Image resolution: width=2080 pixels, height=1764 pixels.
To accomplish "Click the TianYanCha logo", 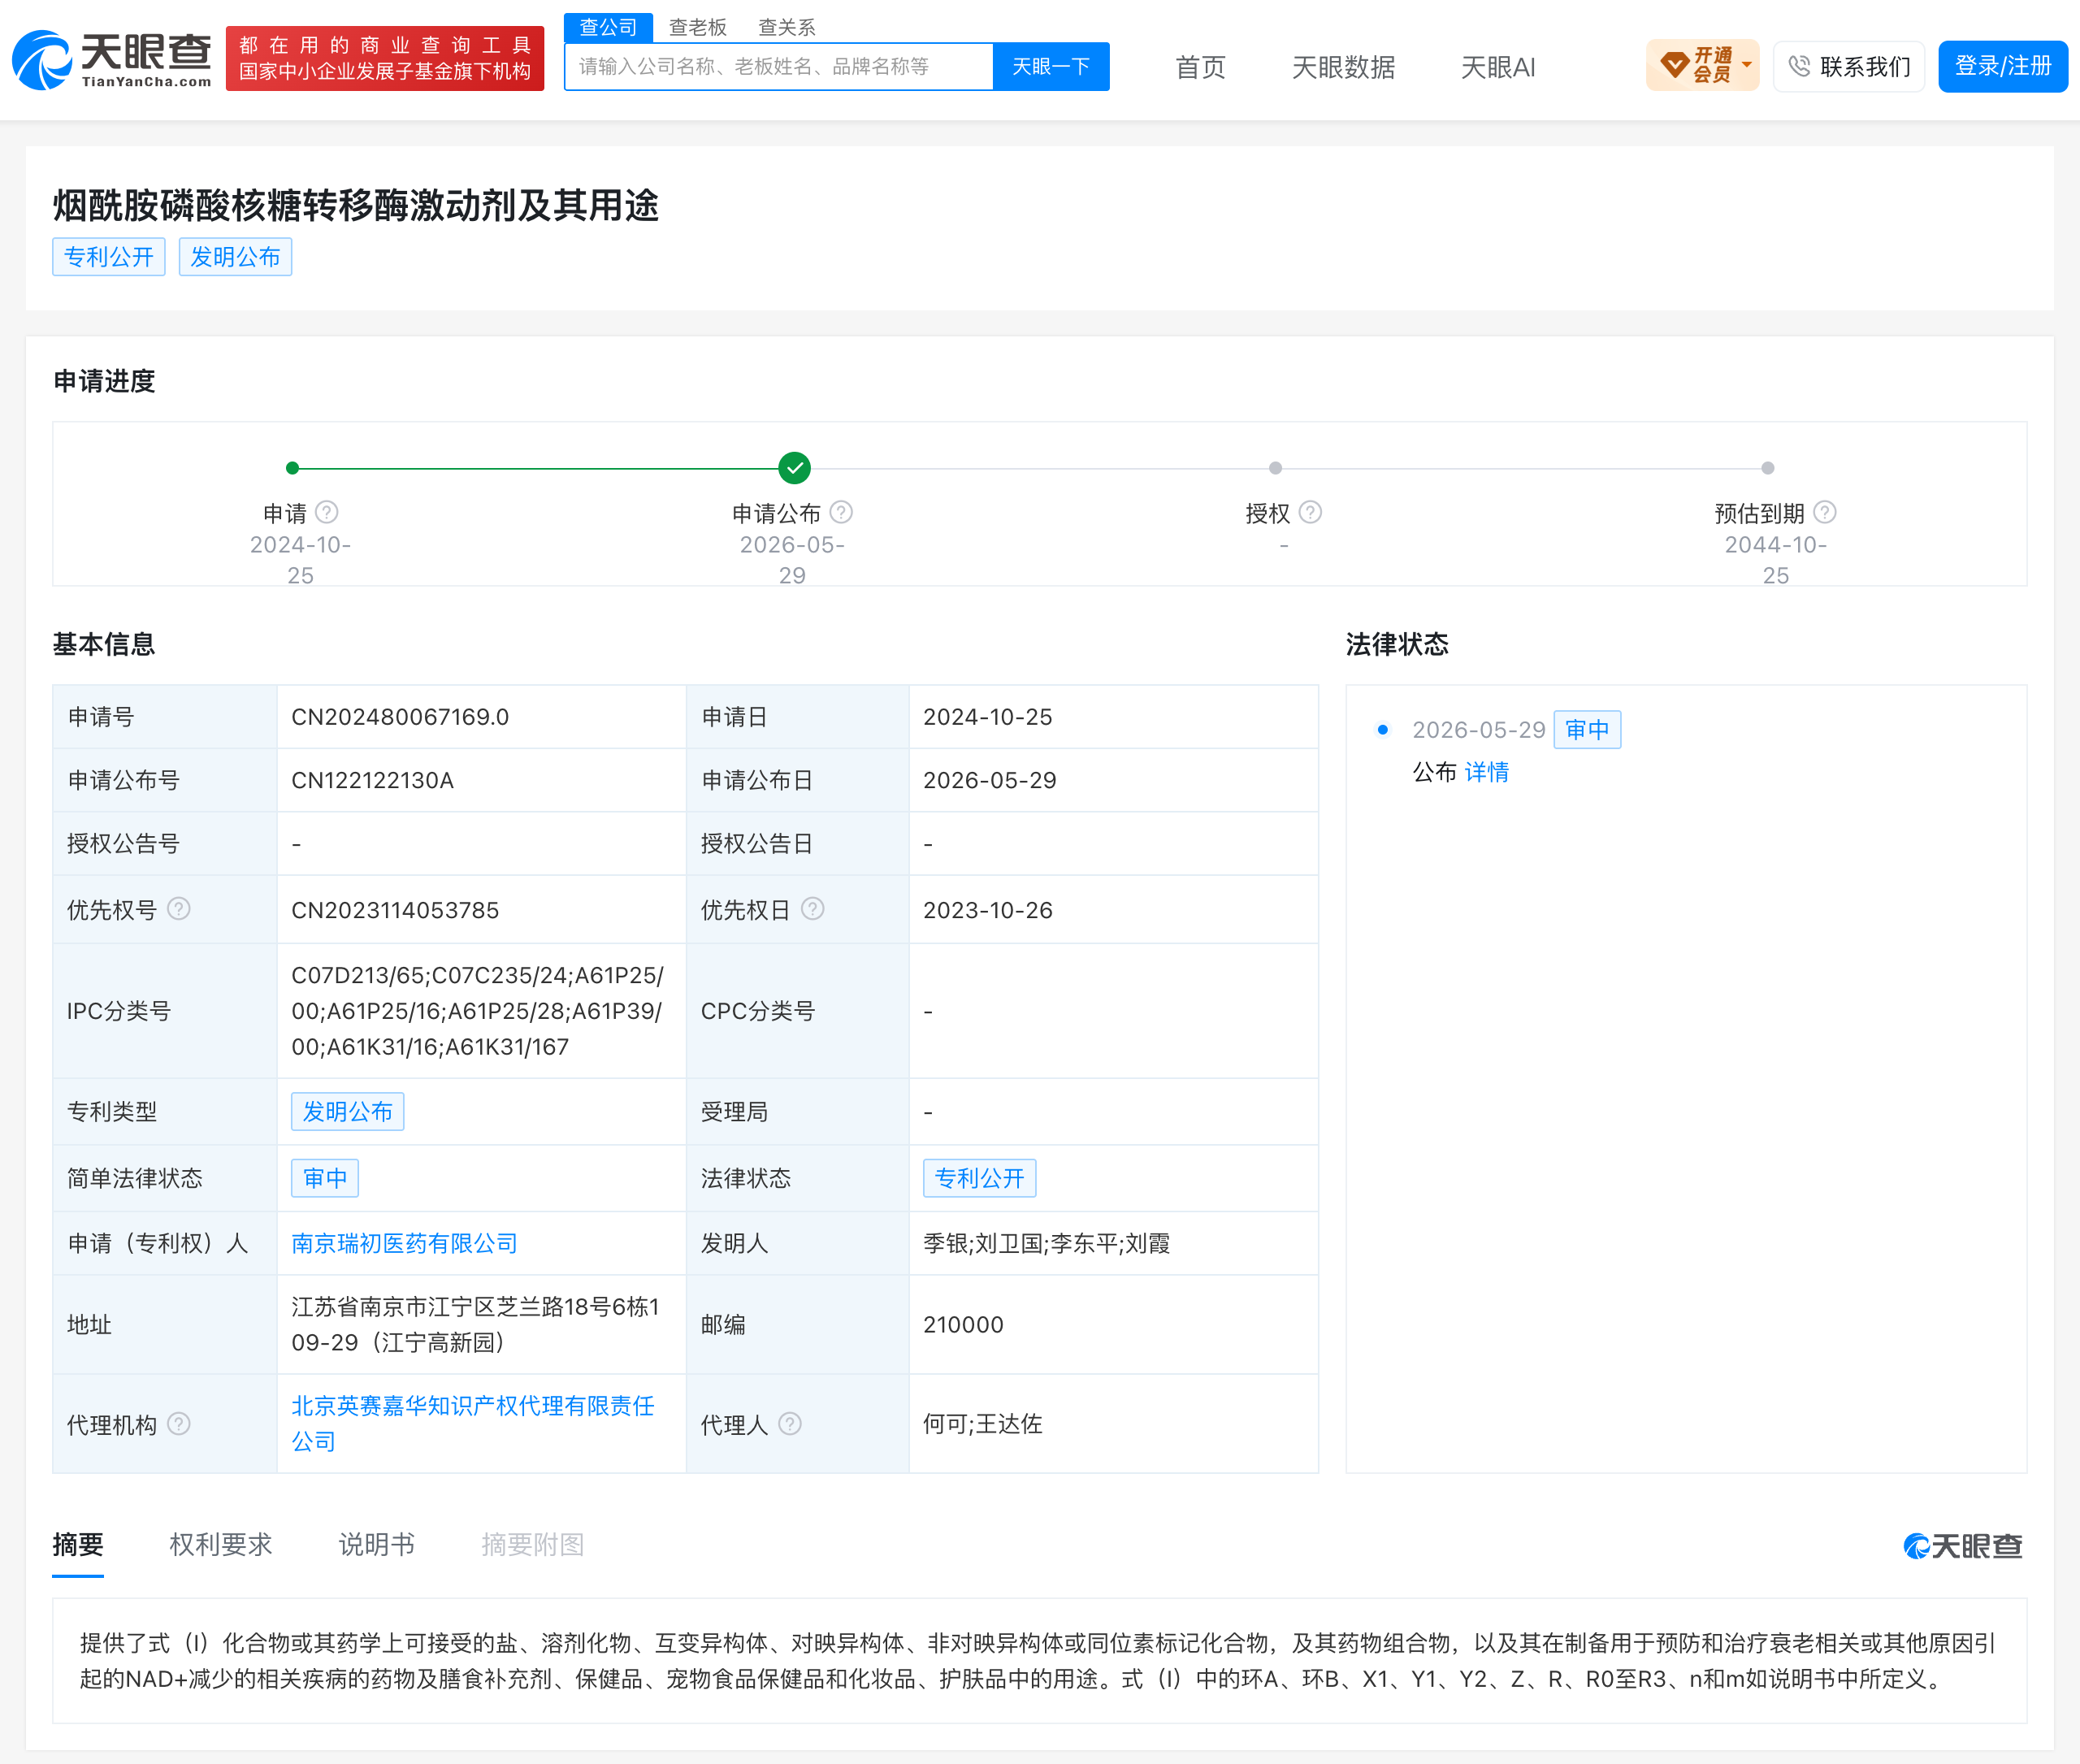I will [x=112, y=60].
